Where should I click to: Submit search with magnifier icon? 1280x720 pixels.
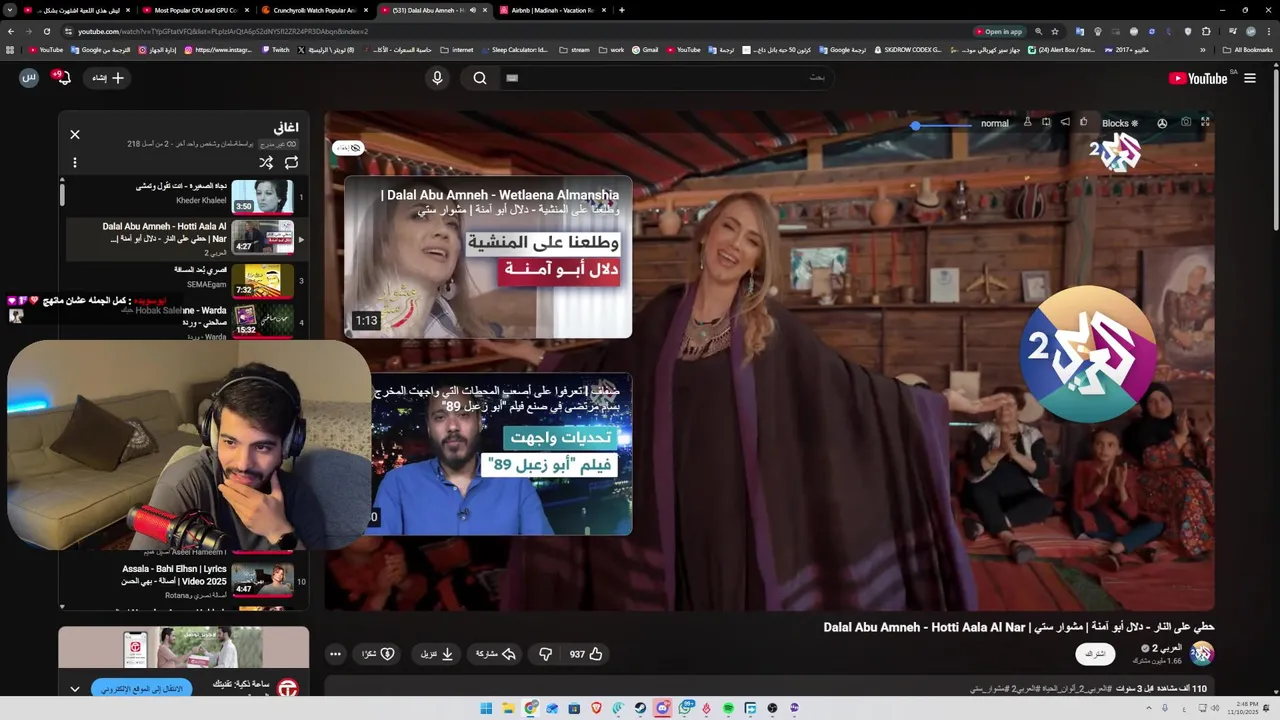pos(480,78)
